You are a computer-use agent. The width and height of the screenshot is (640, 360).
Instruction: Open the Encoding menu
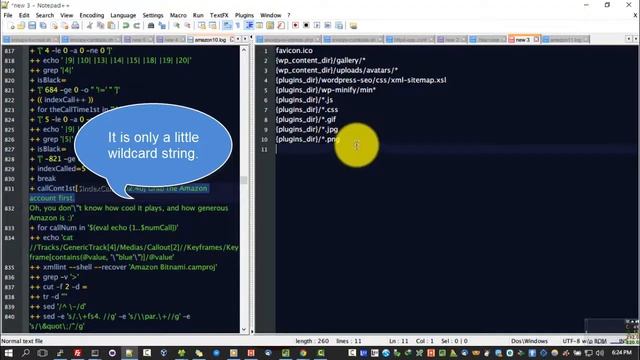pos(92,15)
